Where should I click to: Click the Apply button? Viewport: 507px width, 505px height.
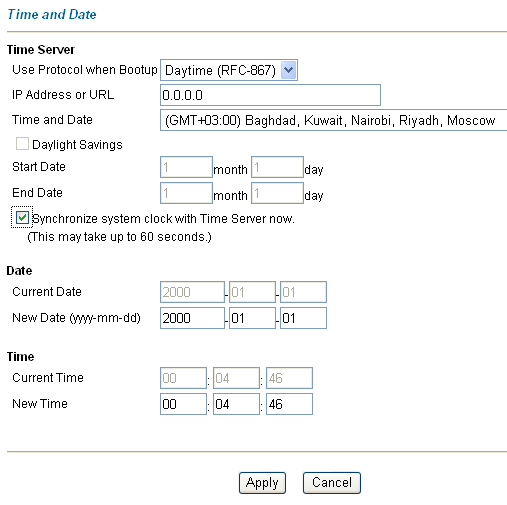pyautogui.click(x=262, y=483)
